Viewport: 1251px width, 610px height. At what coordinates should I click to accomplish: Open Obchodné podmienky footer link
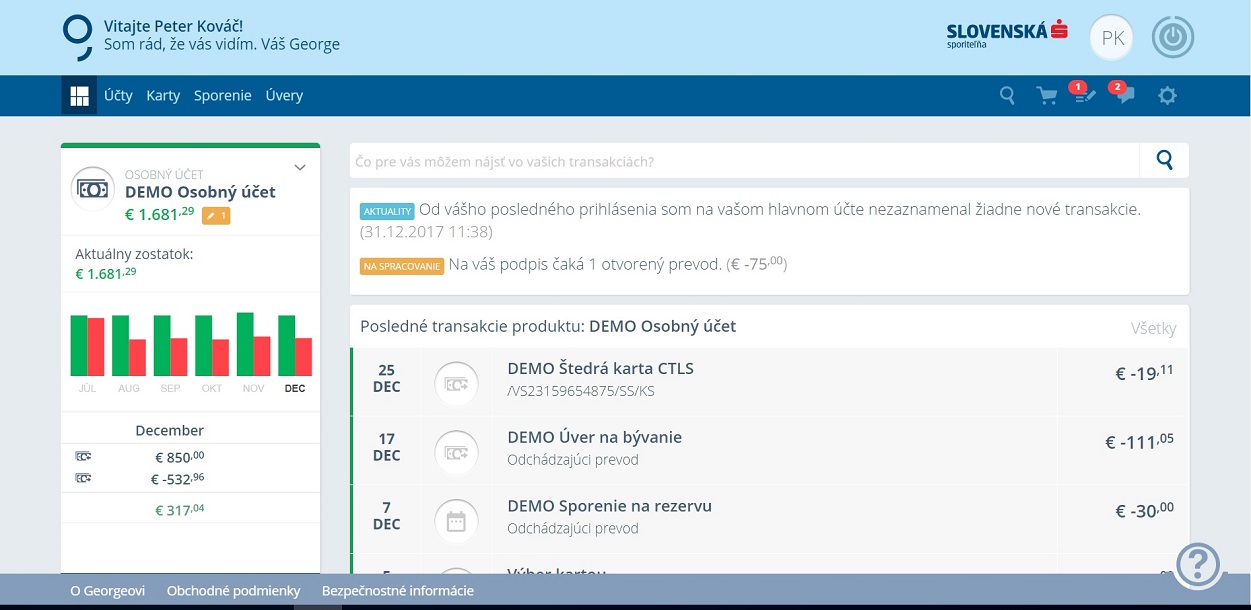[233, 591]
